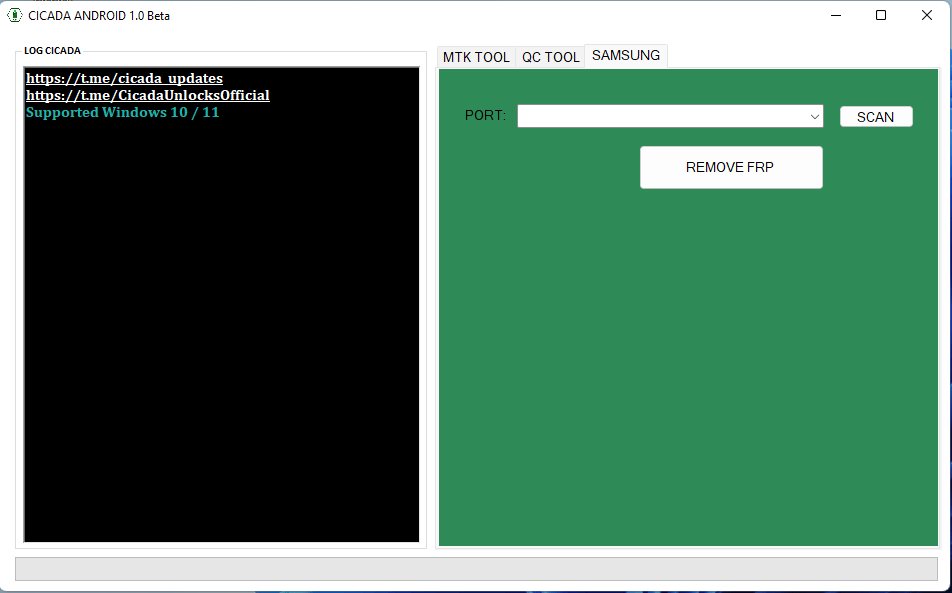The width and height of the screenshot is (952, 593).
Task: Minimize the Cicada Android window
Action: (x=835, y=15)
